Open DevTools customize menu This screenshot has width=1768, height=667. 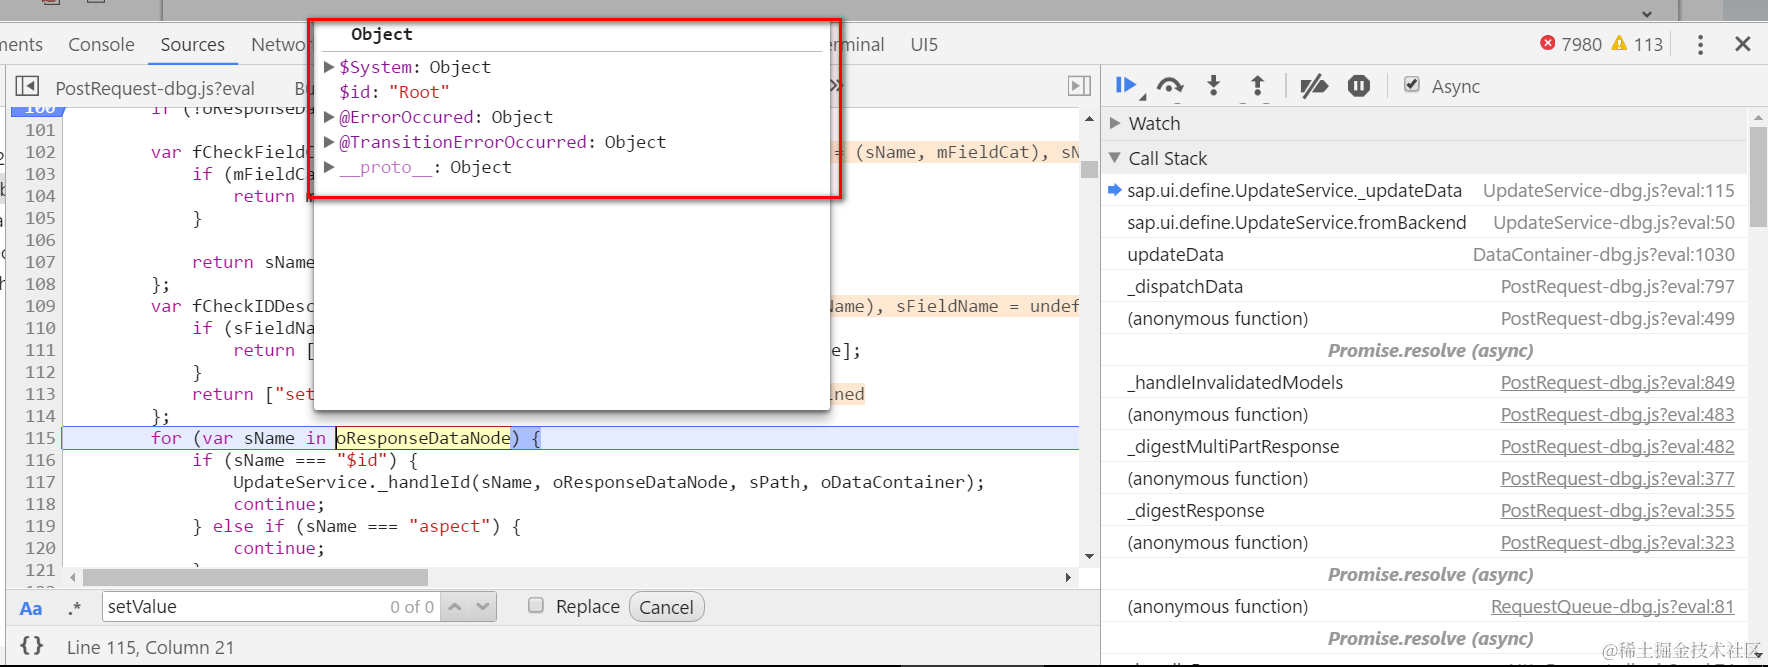pyautogui.click(x=1700, y=44)
